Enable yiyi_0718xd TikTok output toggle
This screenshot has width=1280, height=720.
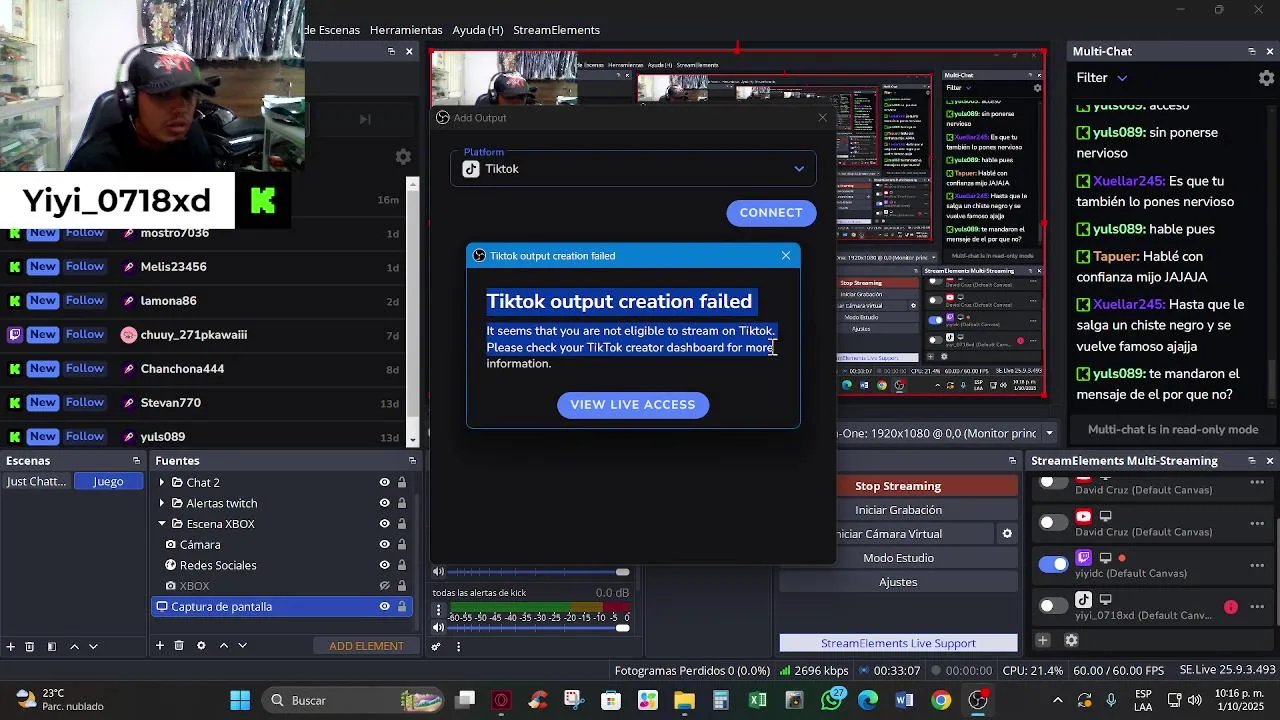tap(1053, 606)
